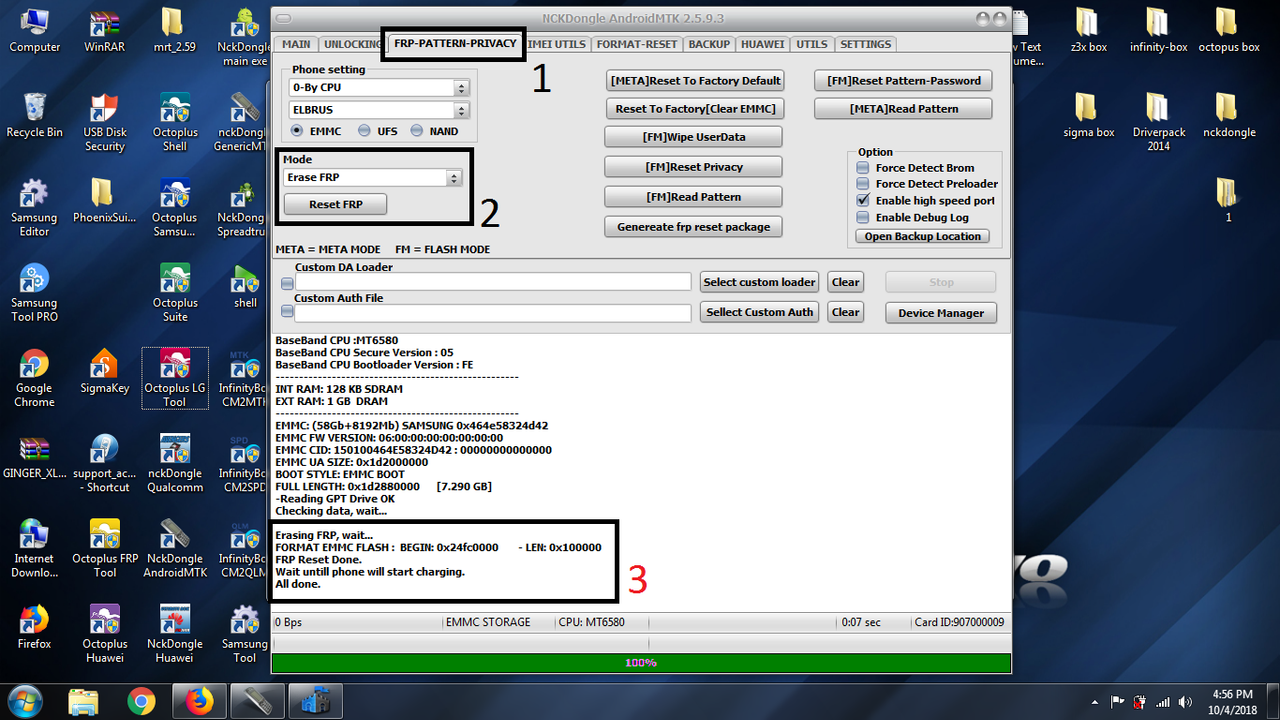Open the GINGER_XL archive icon
The width and height of the screenshot is (1280, 720).
point(34,456)
